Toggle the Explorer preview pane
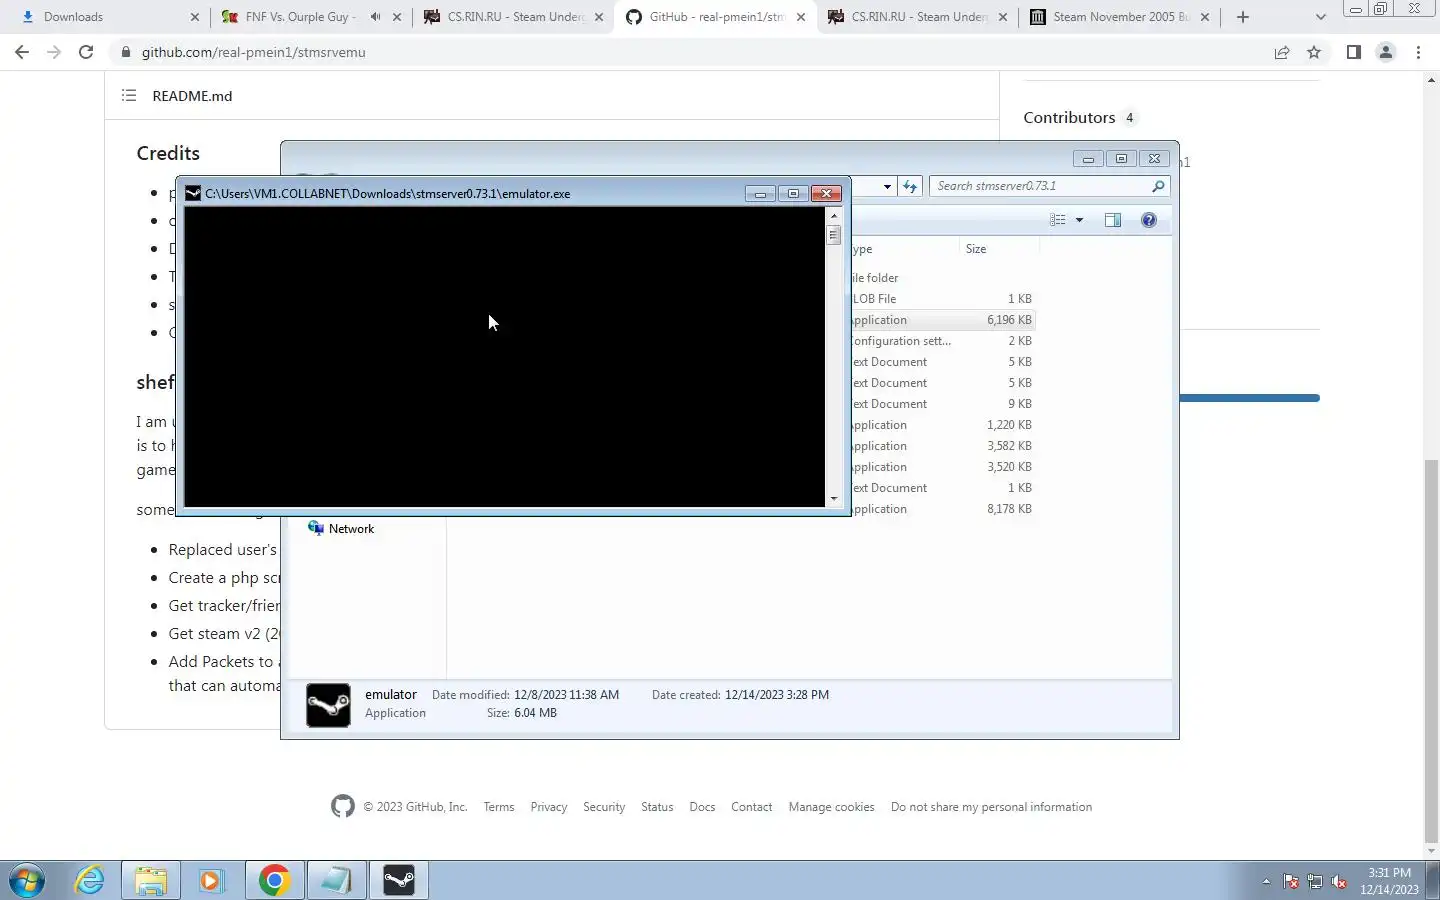 pos(1113,220)
